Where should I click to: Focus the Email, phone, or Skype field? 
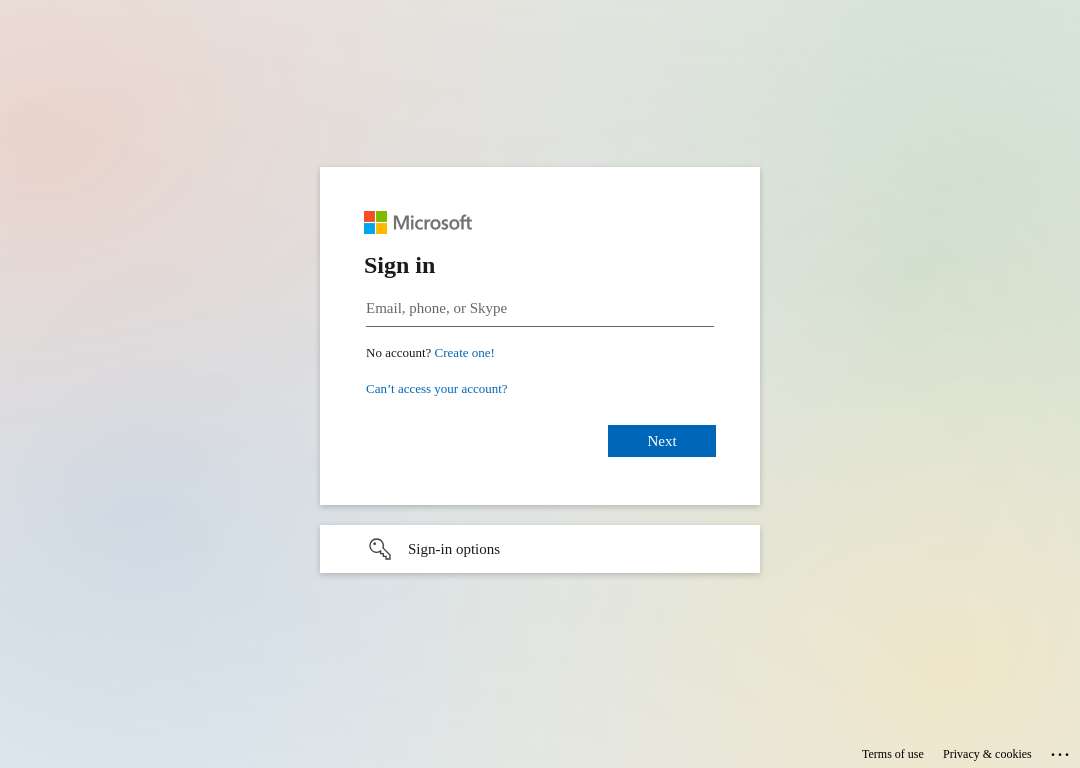coord(540,309)
